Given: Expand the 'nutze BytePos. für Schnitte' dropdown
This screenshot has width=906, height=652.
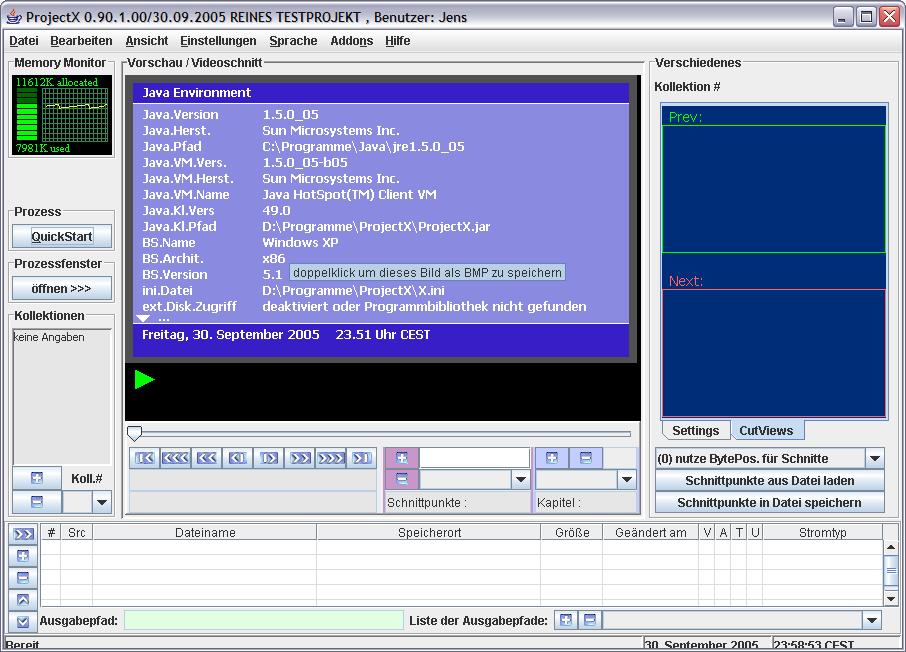Looking at the screenshot, I should coord(874,458).
